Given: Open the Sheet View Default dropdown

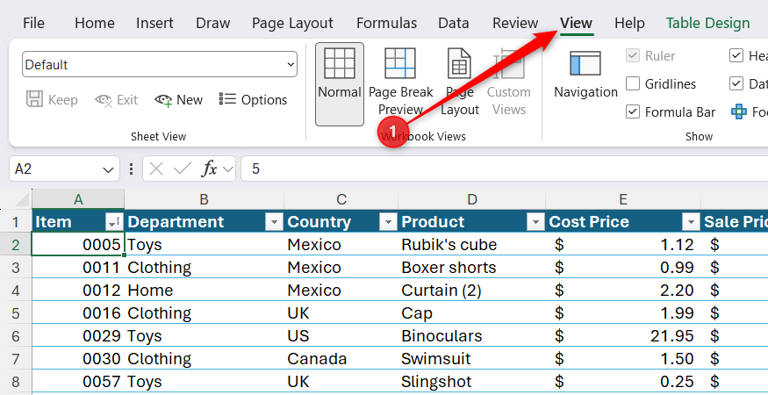Looking at the screenshot, I should coord(159,64).
